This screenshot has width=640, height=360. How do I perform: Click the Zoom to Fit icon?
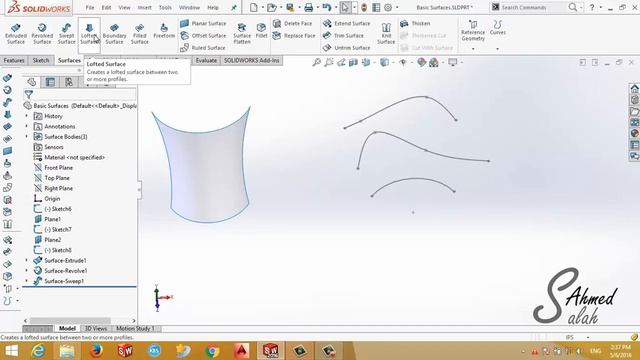(316, 62)
